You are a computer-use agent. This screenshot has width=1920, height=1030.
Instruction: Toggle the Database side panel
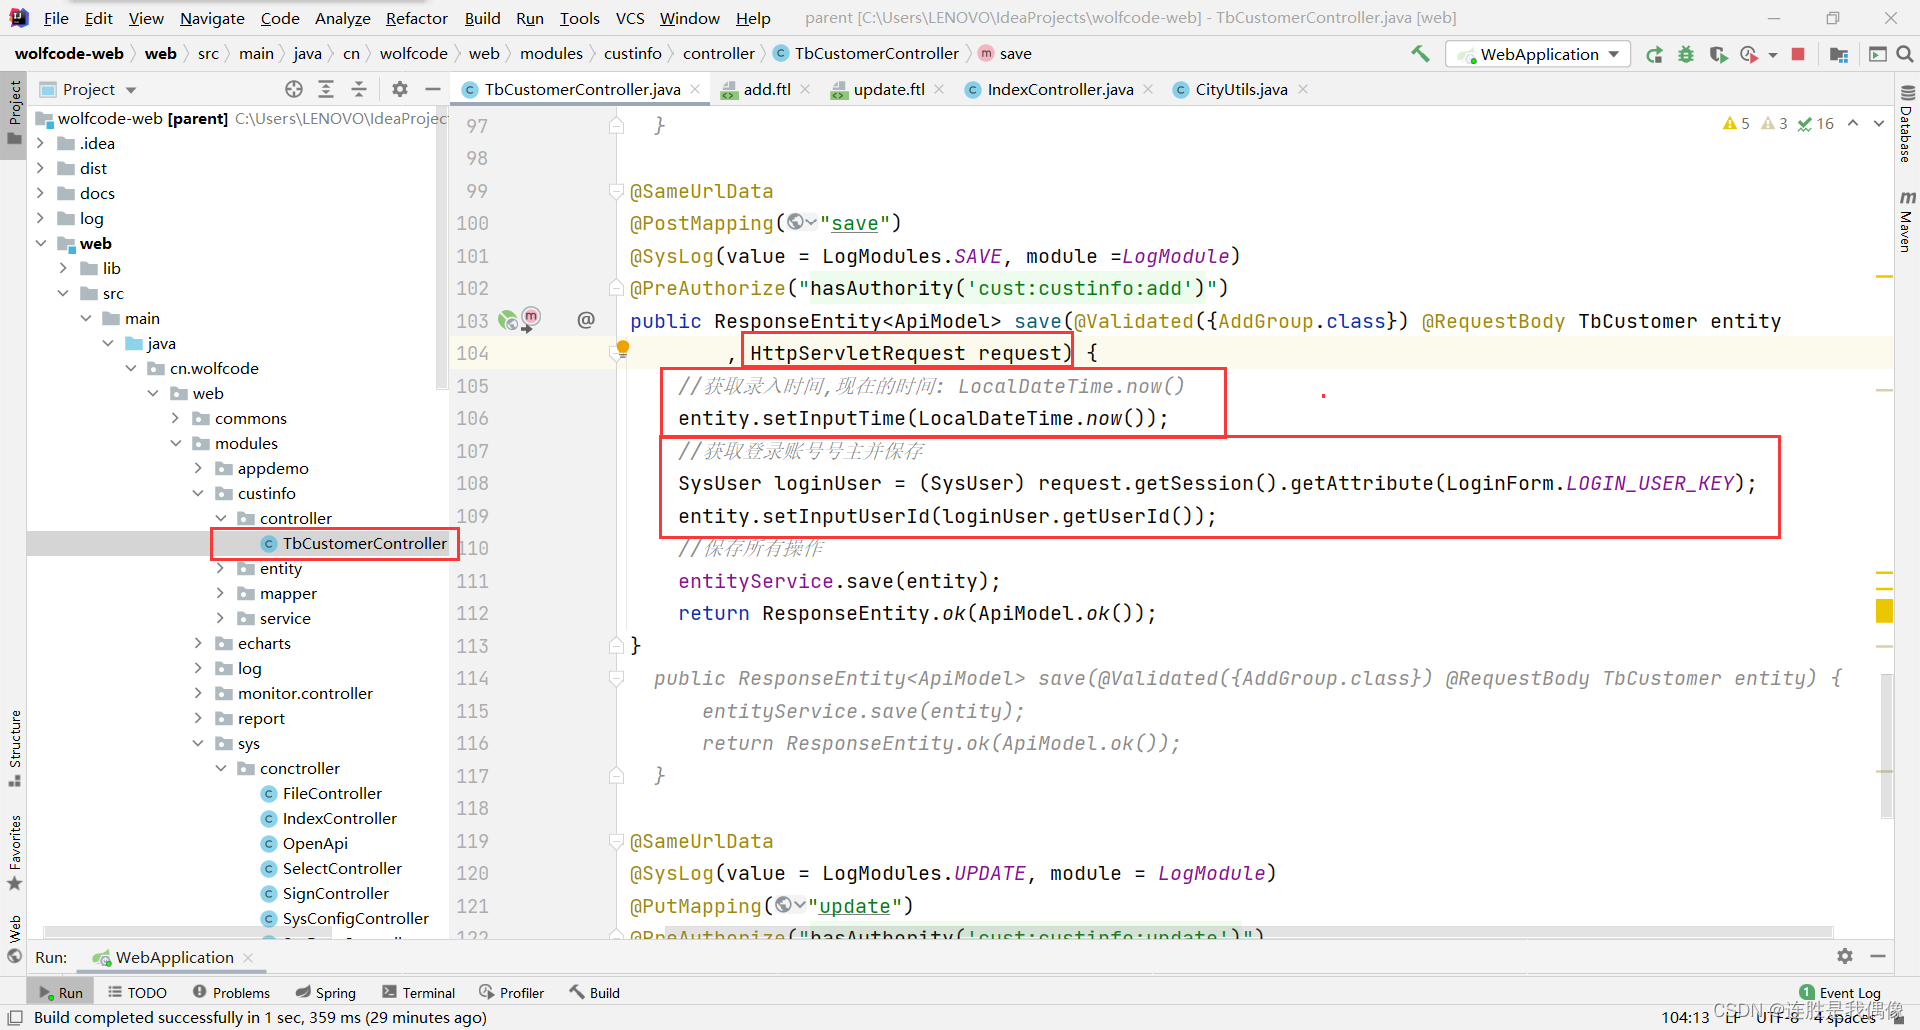(1906, 125)
